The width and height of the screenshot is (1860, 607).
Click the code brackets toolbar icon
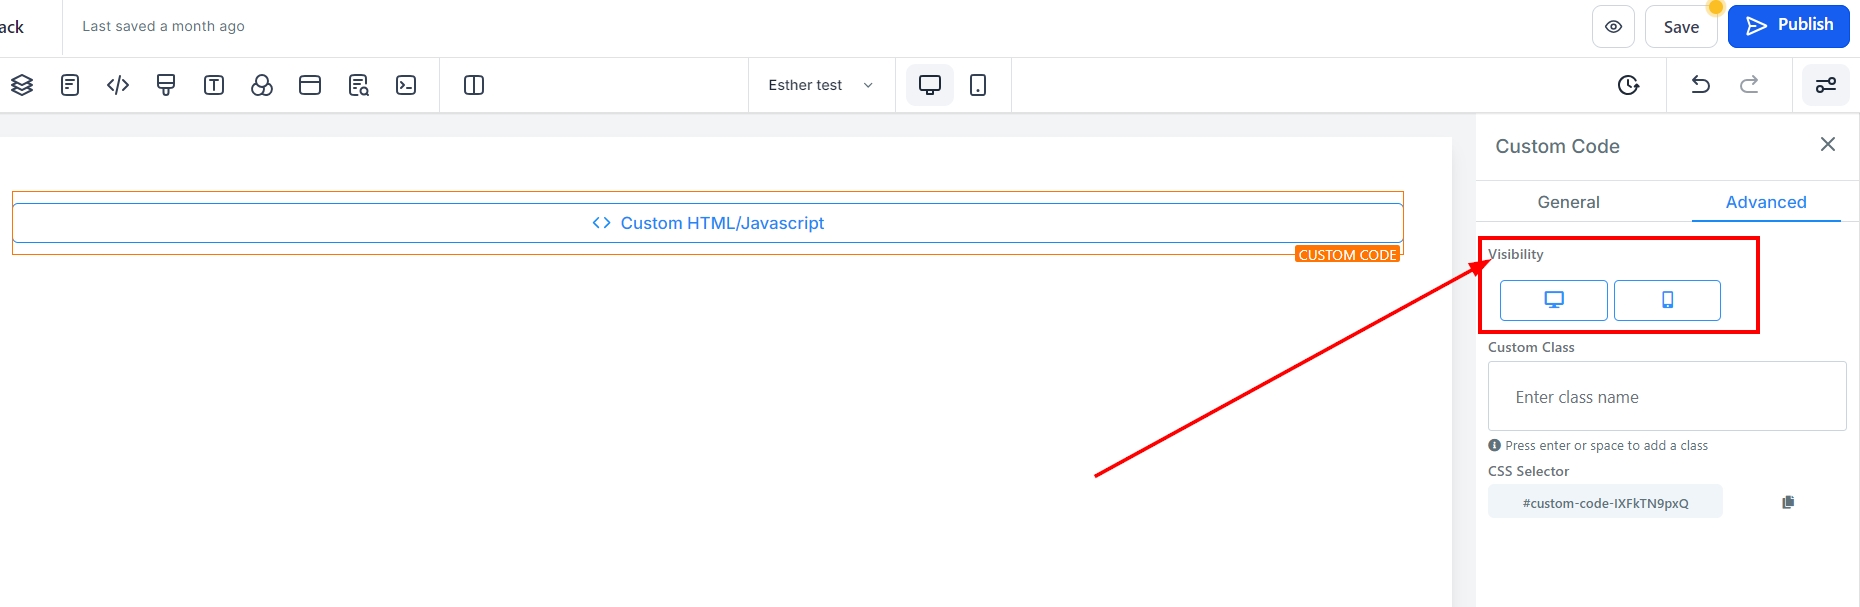[118, 85]
